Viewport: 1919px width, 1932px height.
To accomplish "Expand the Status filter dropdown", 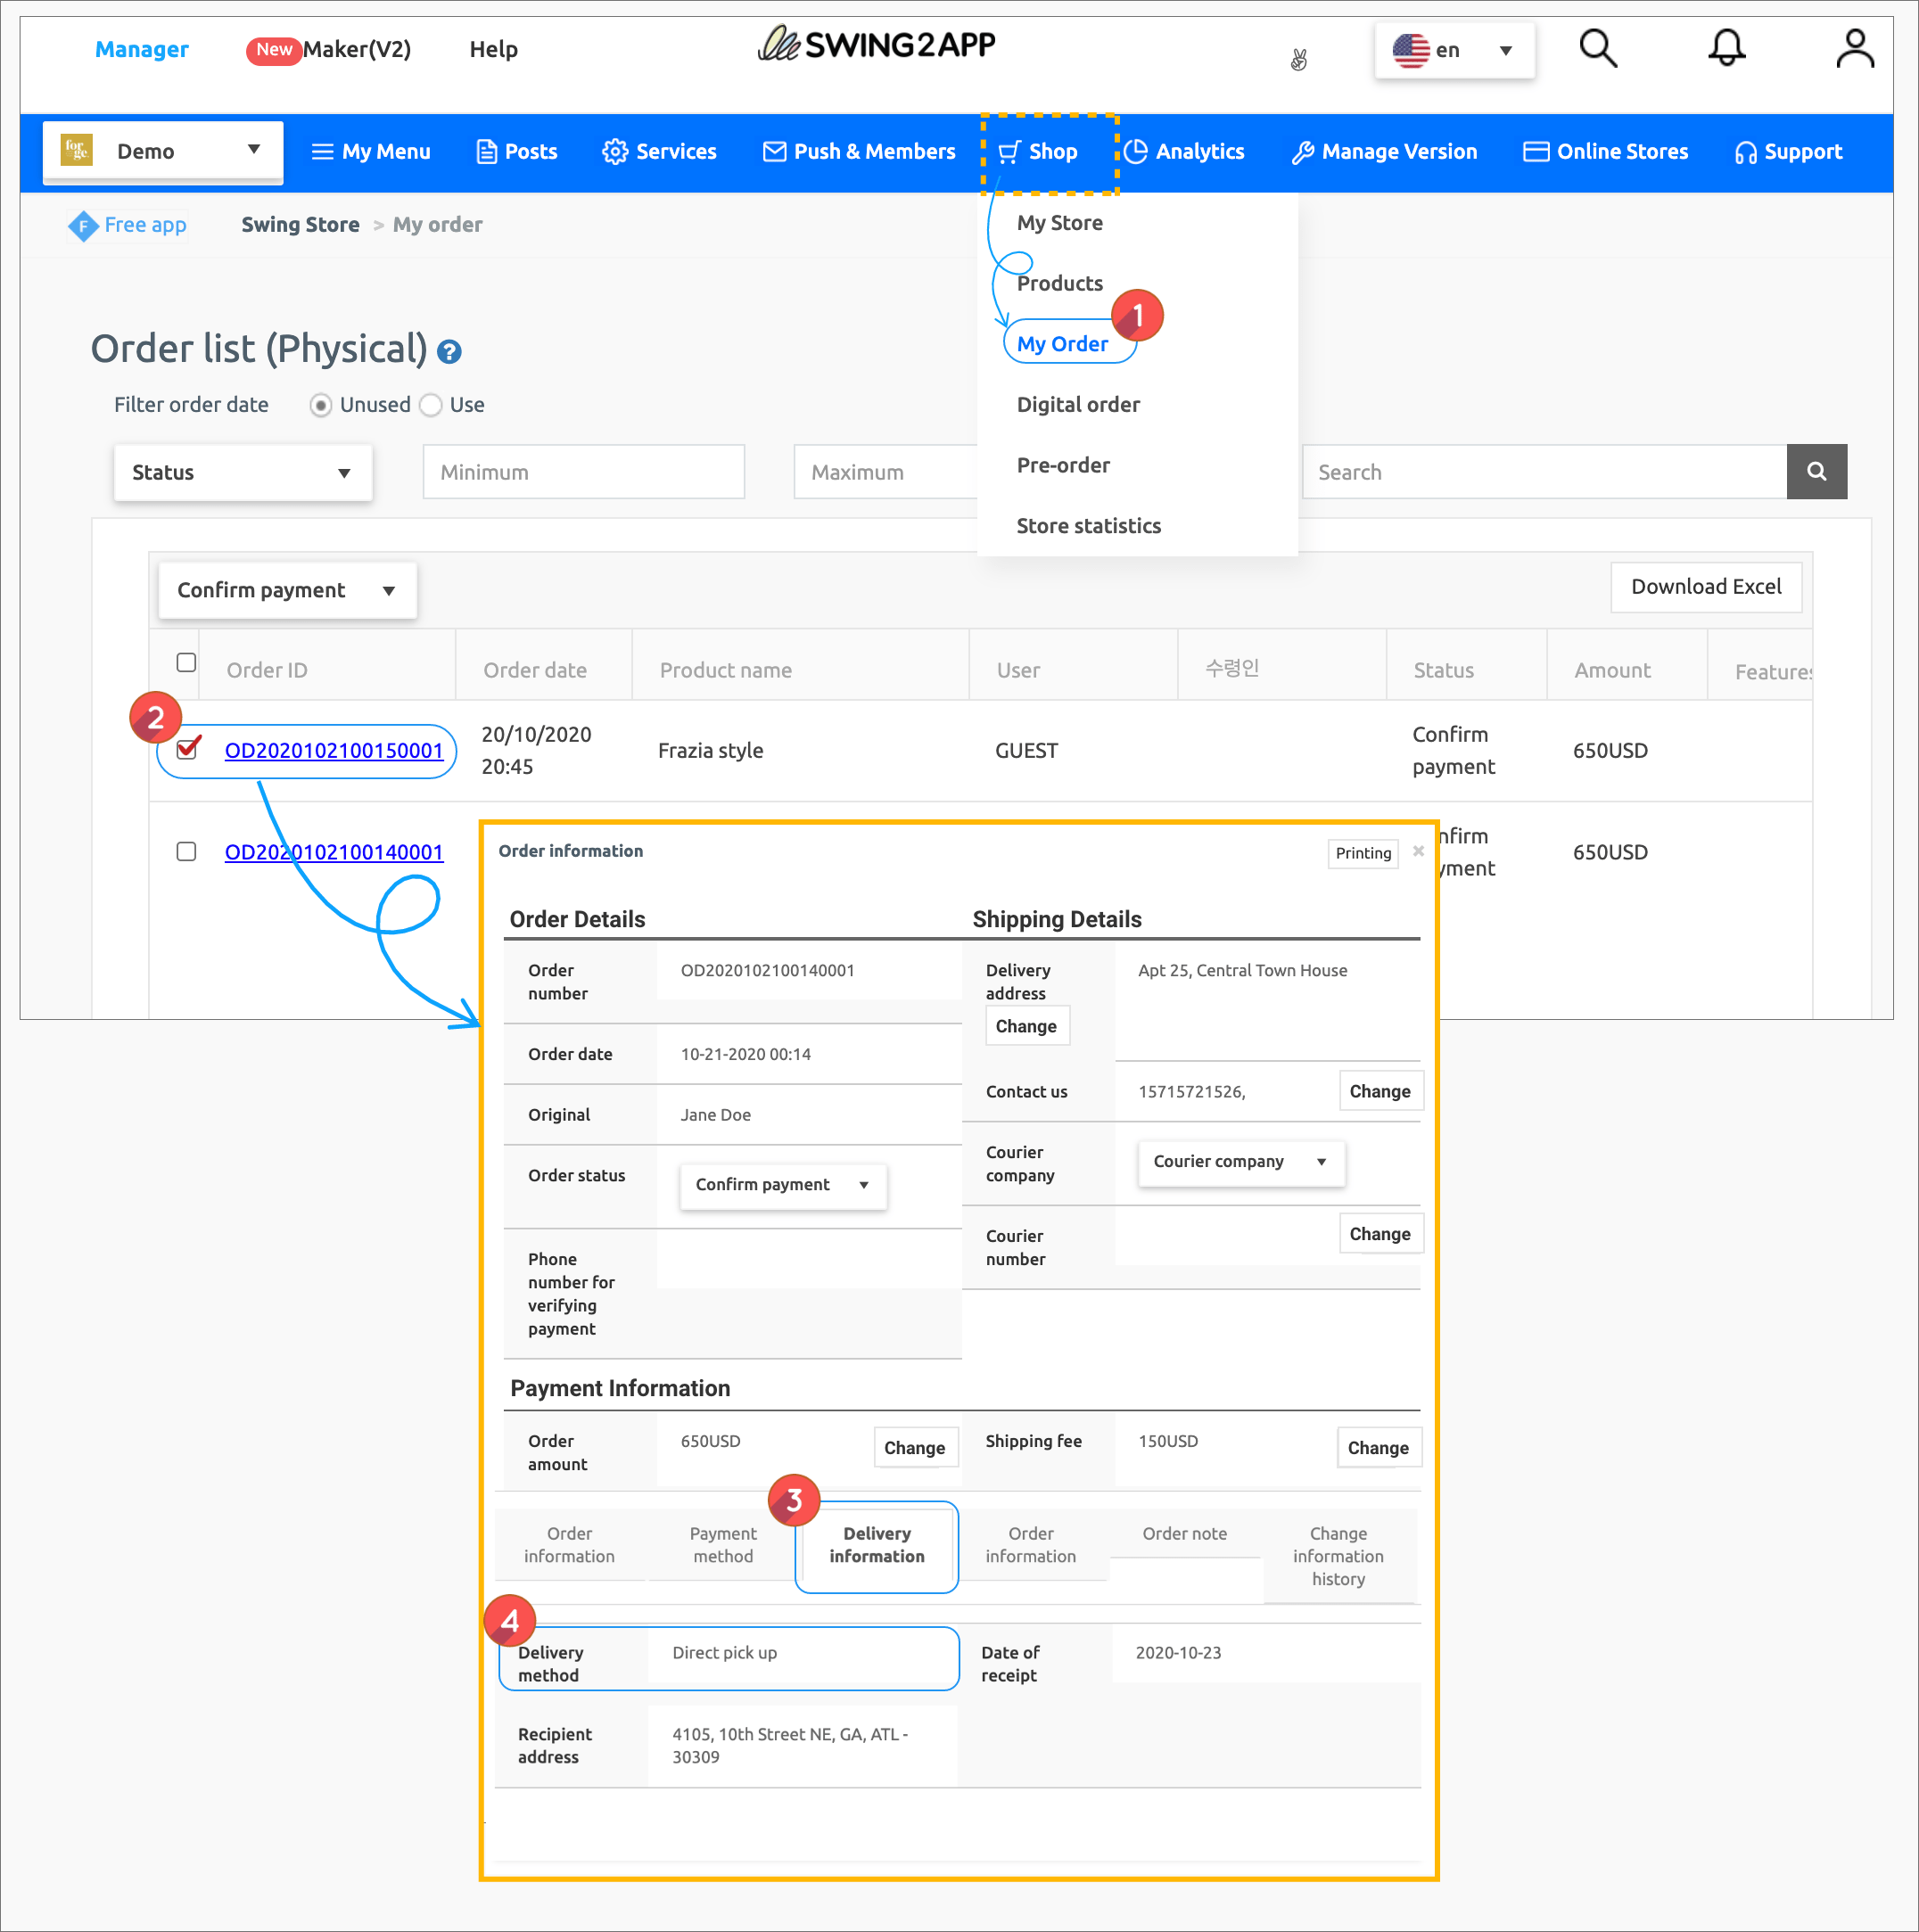I will pyautogui.click(x=242, y=472).
